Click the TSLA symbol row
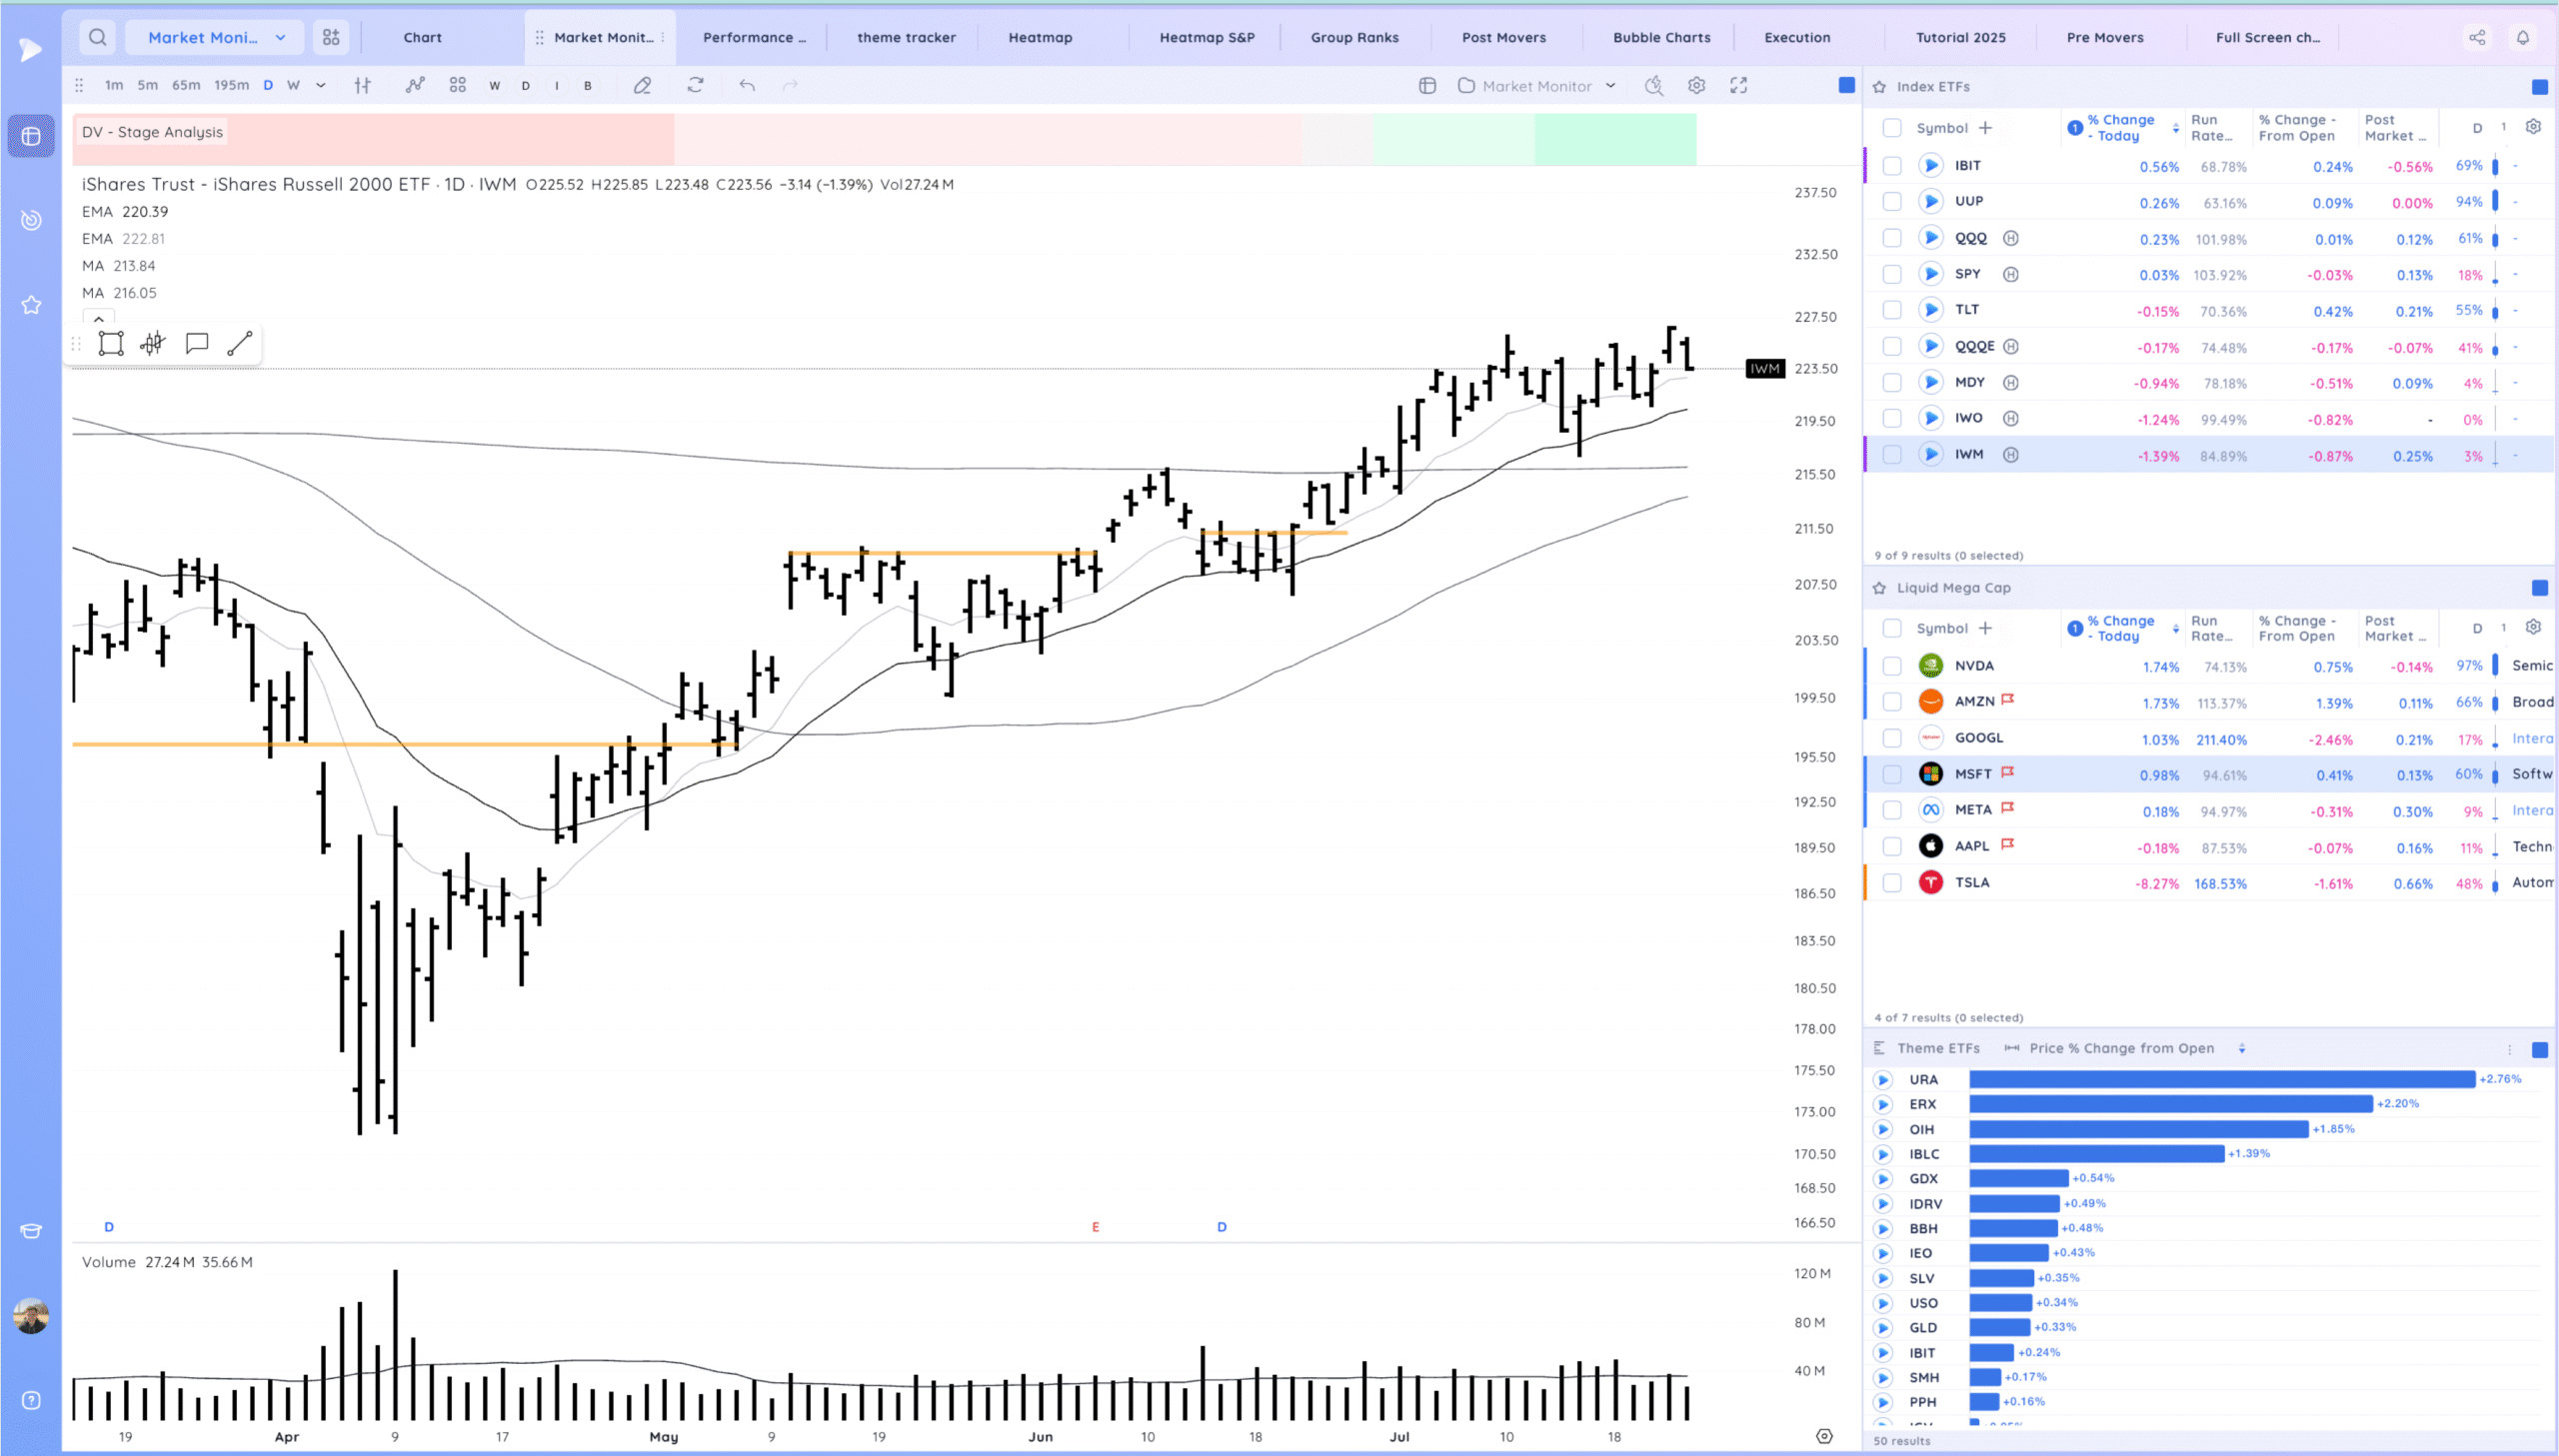Viewport: 2559px width, 1456px height. (x=1972, y=882)
